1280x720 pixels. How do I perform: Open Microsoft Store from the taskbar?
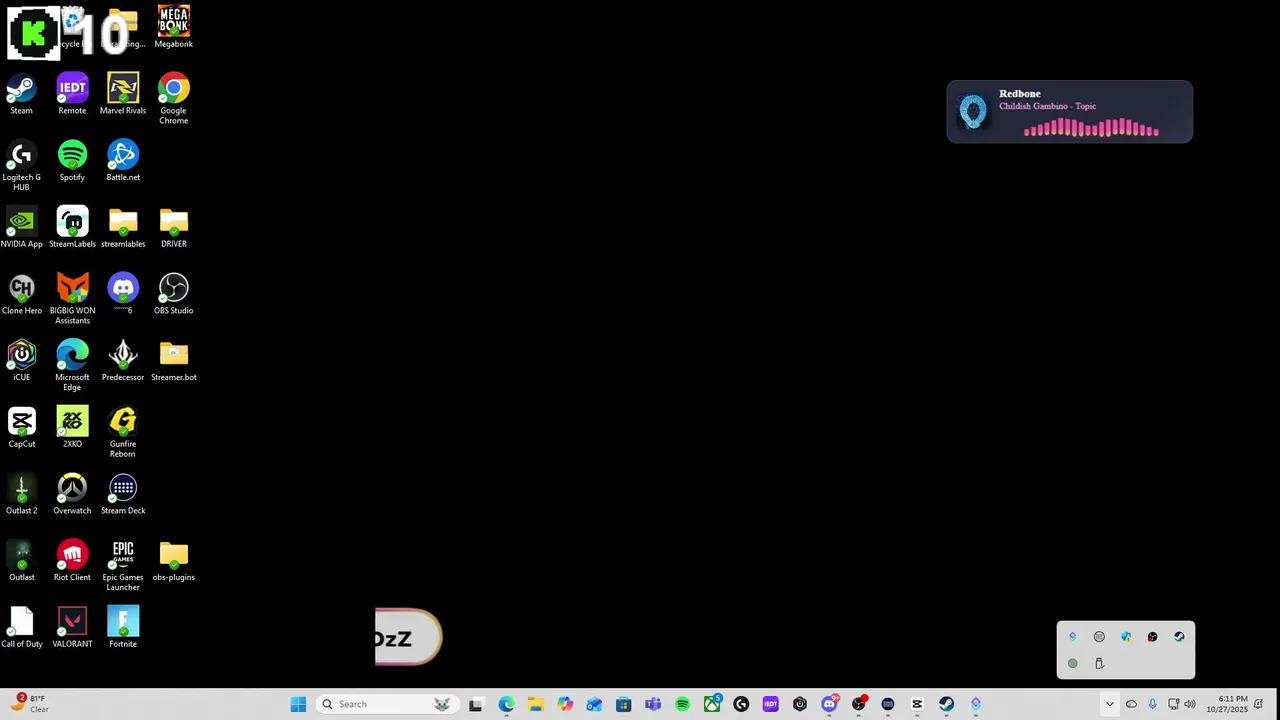tap(623, 704)
